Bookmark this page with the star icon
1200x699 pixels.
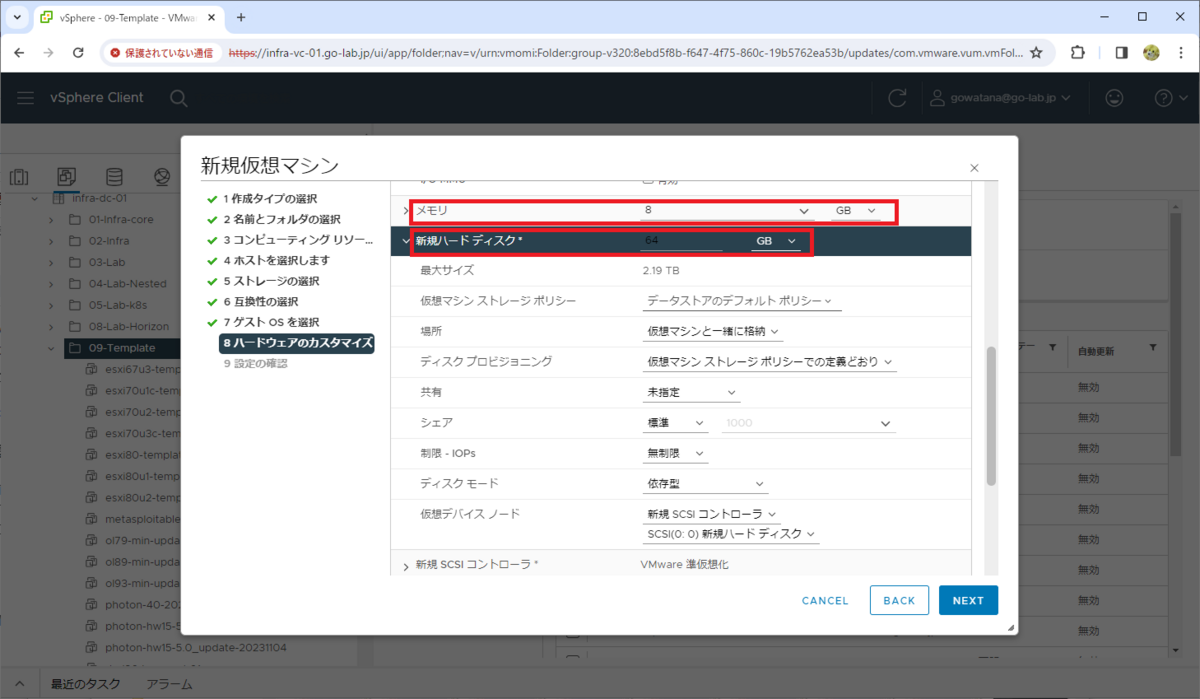click(x=1036, y=53)
